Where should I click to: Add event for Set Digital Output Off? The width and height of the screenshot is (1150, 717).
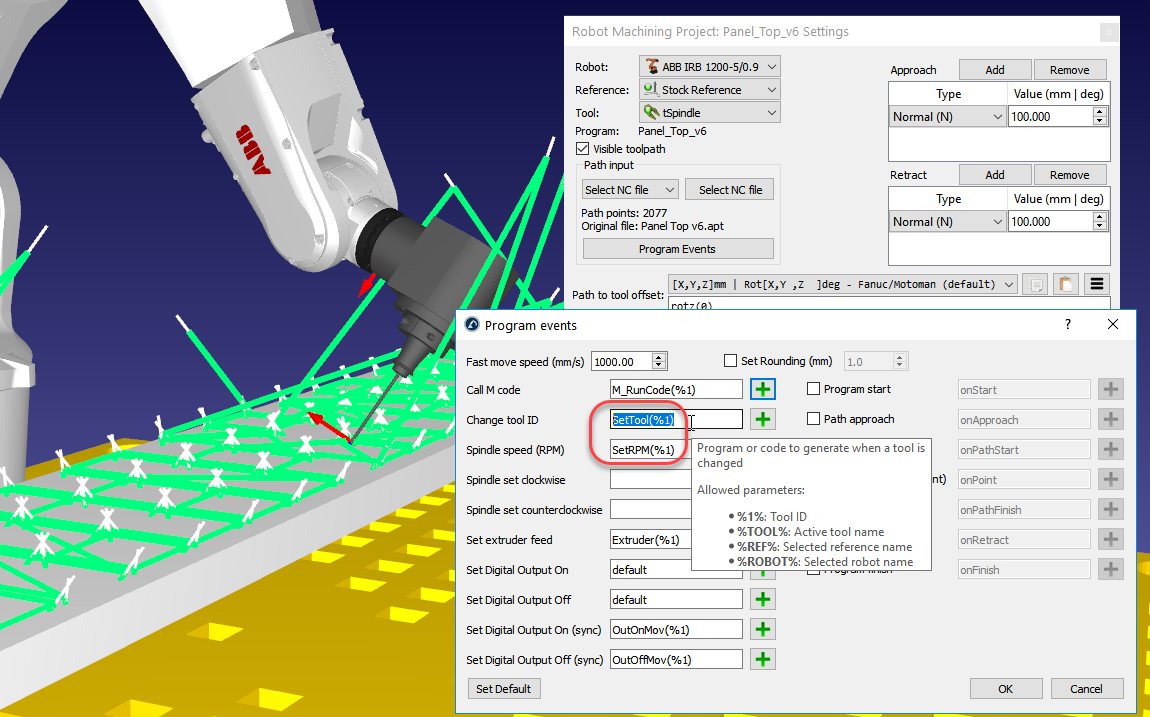763,600
